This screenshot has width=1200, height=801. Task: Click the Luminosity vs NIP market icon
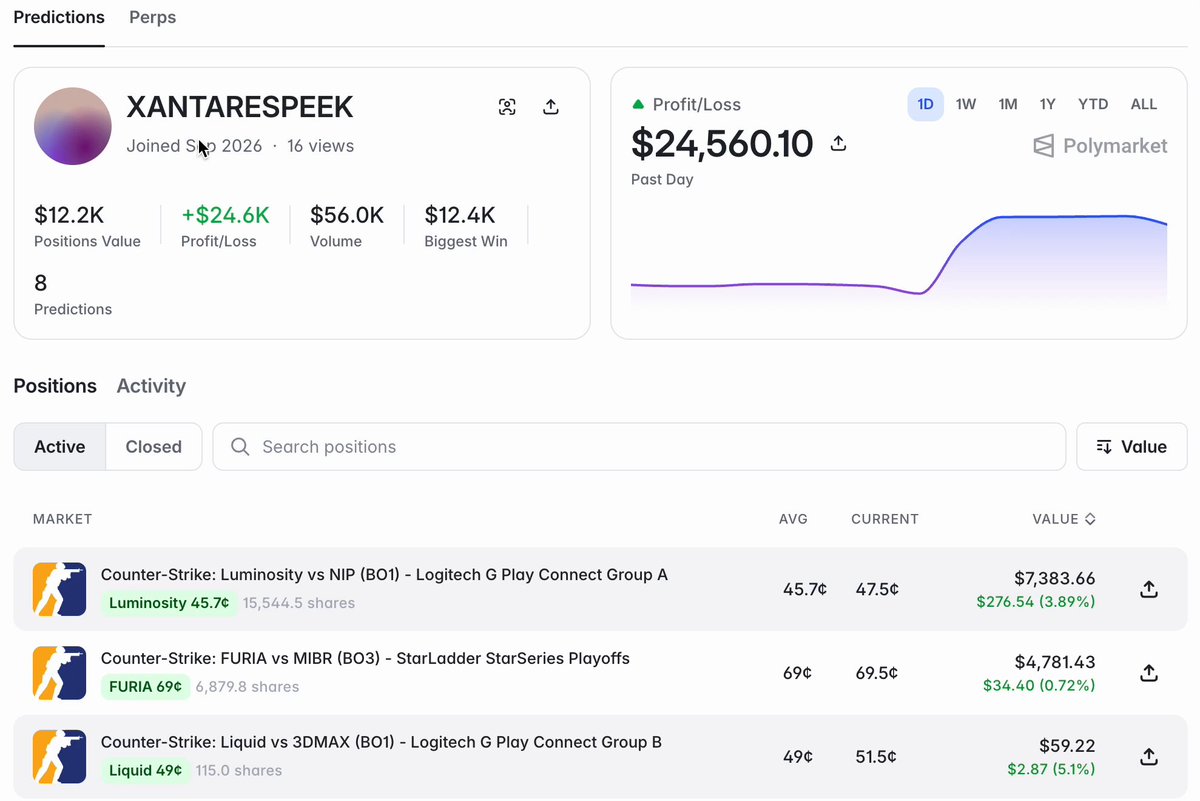[x=60, y=589]
